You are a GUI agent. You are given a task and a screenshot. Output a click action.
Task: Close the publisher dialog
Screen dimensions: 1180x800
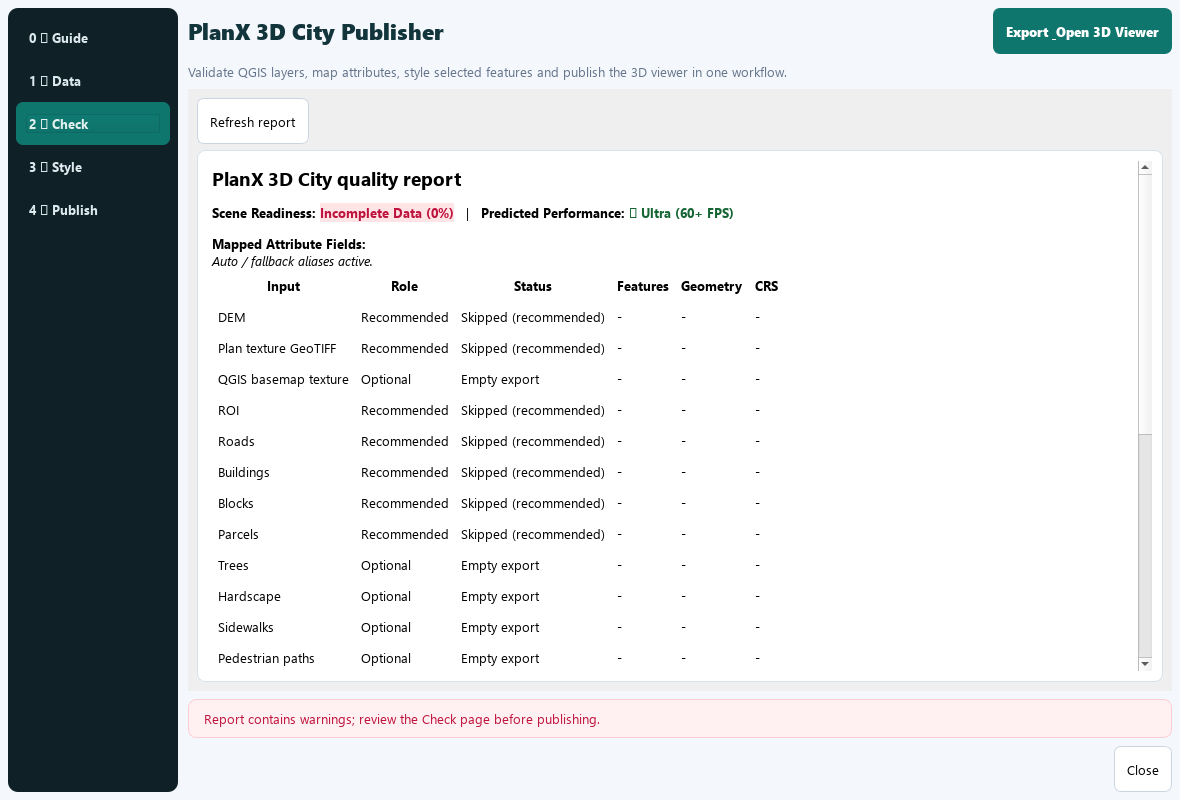pyautogui.click(x=1142, y=769)
